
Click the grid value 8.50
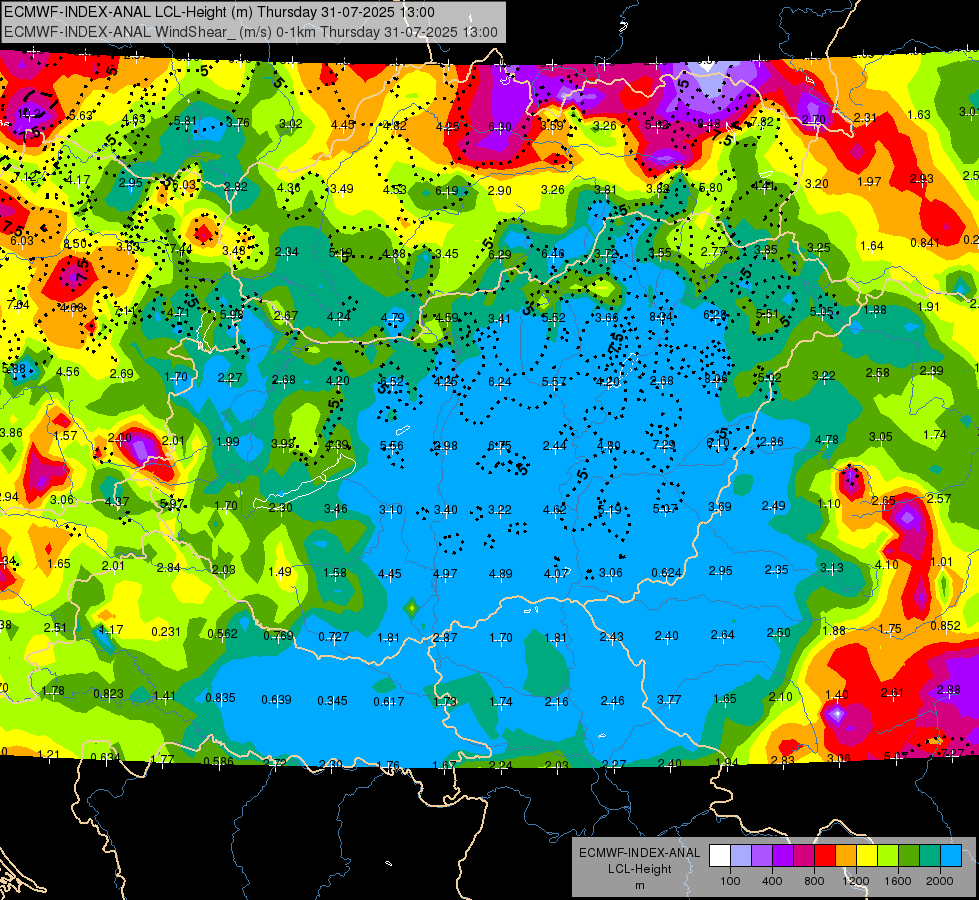75,244
